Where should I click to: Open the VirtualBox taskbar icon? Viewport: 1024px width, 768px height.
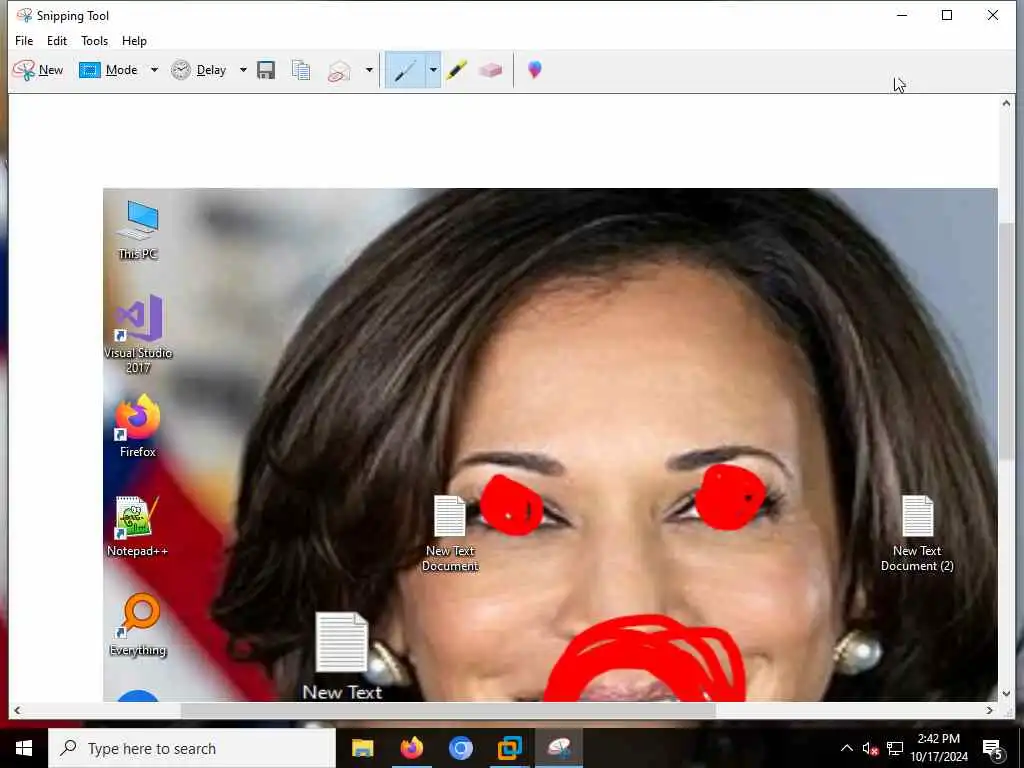509,748
